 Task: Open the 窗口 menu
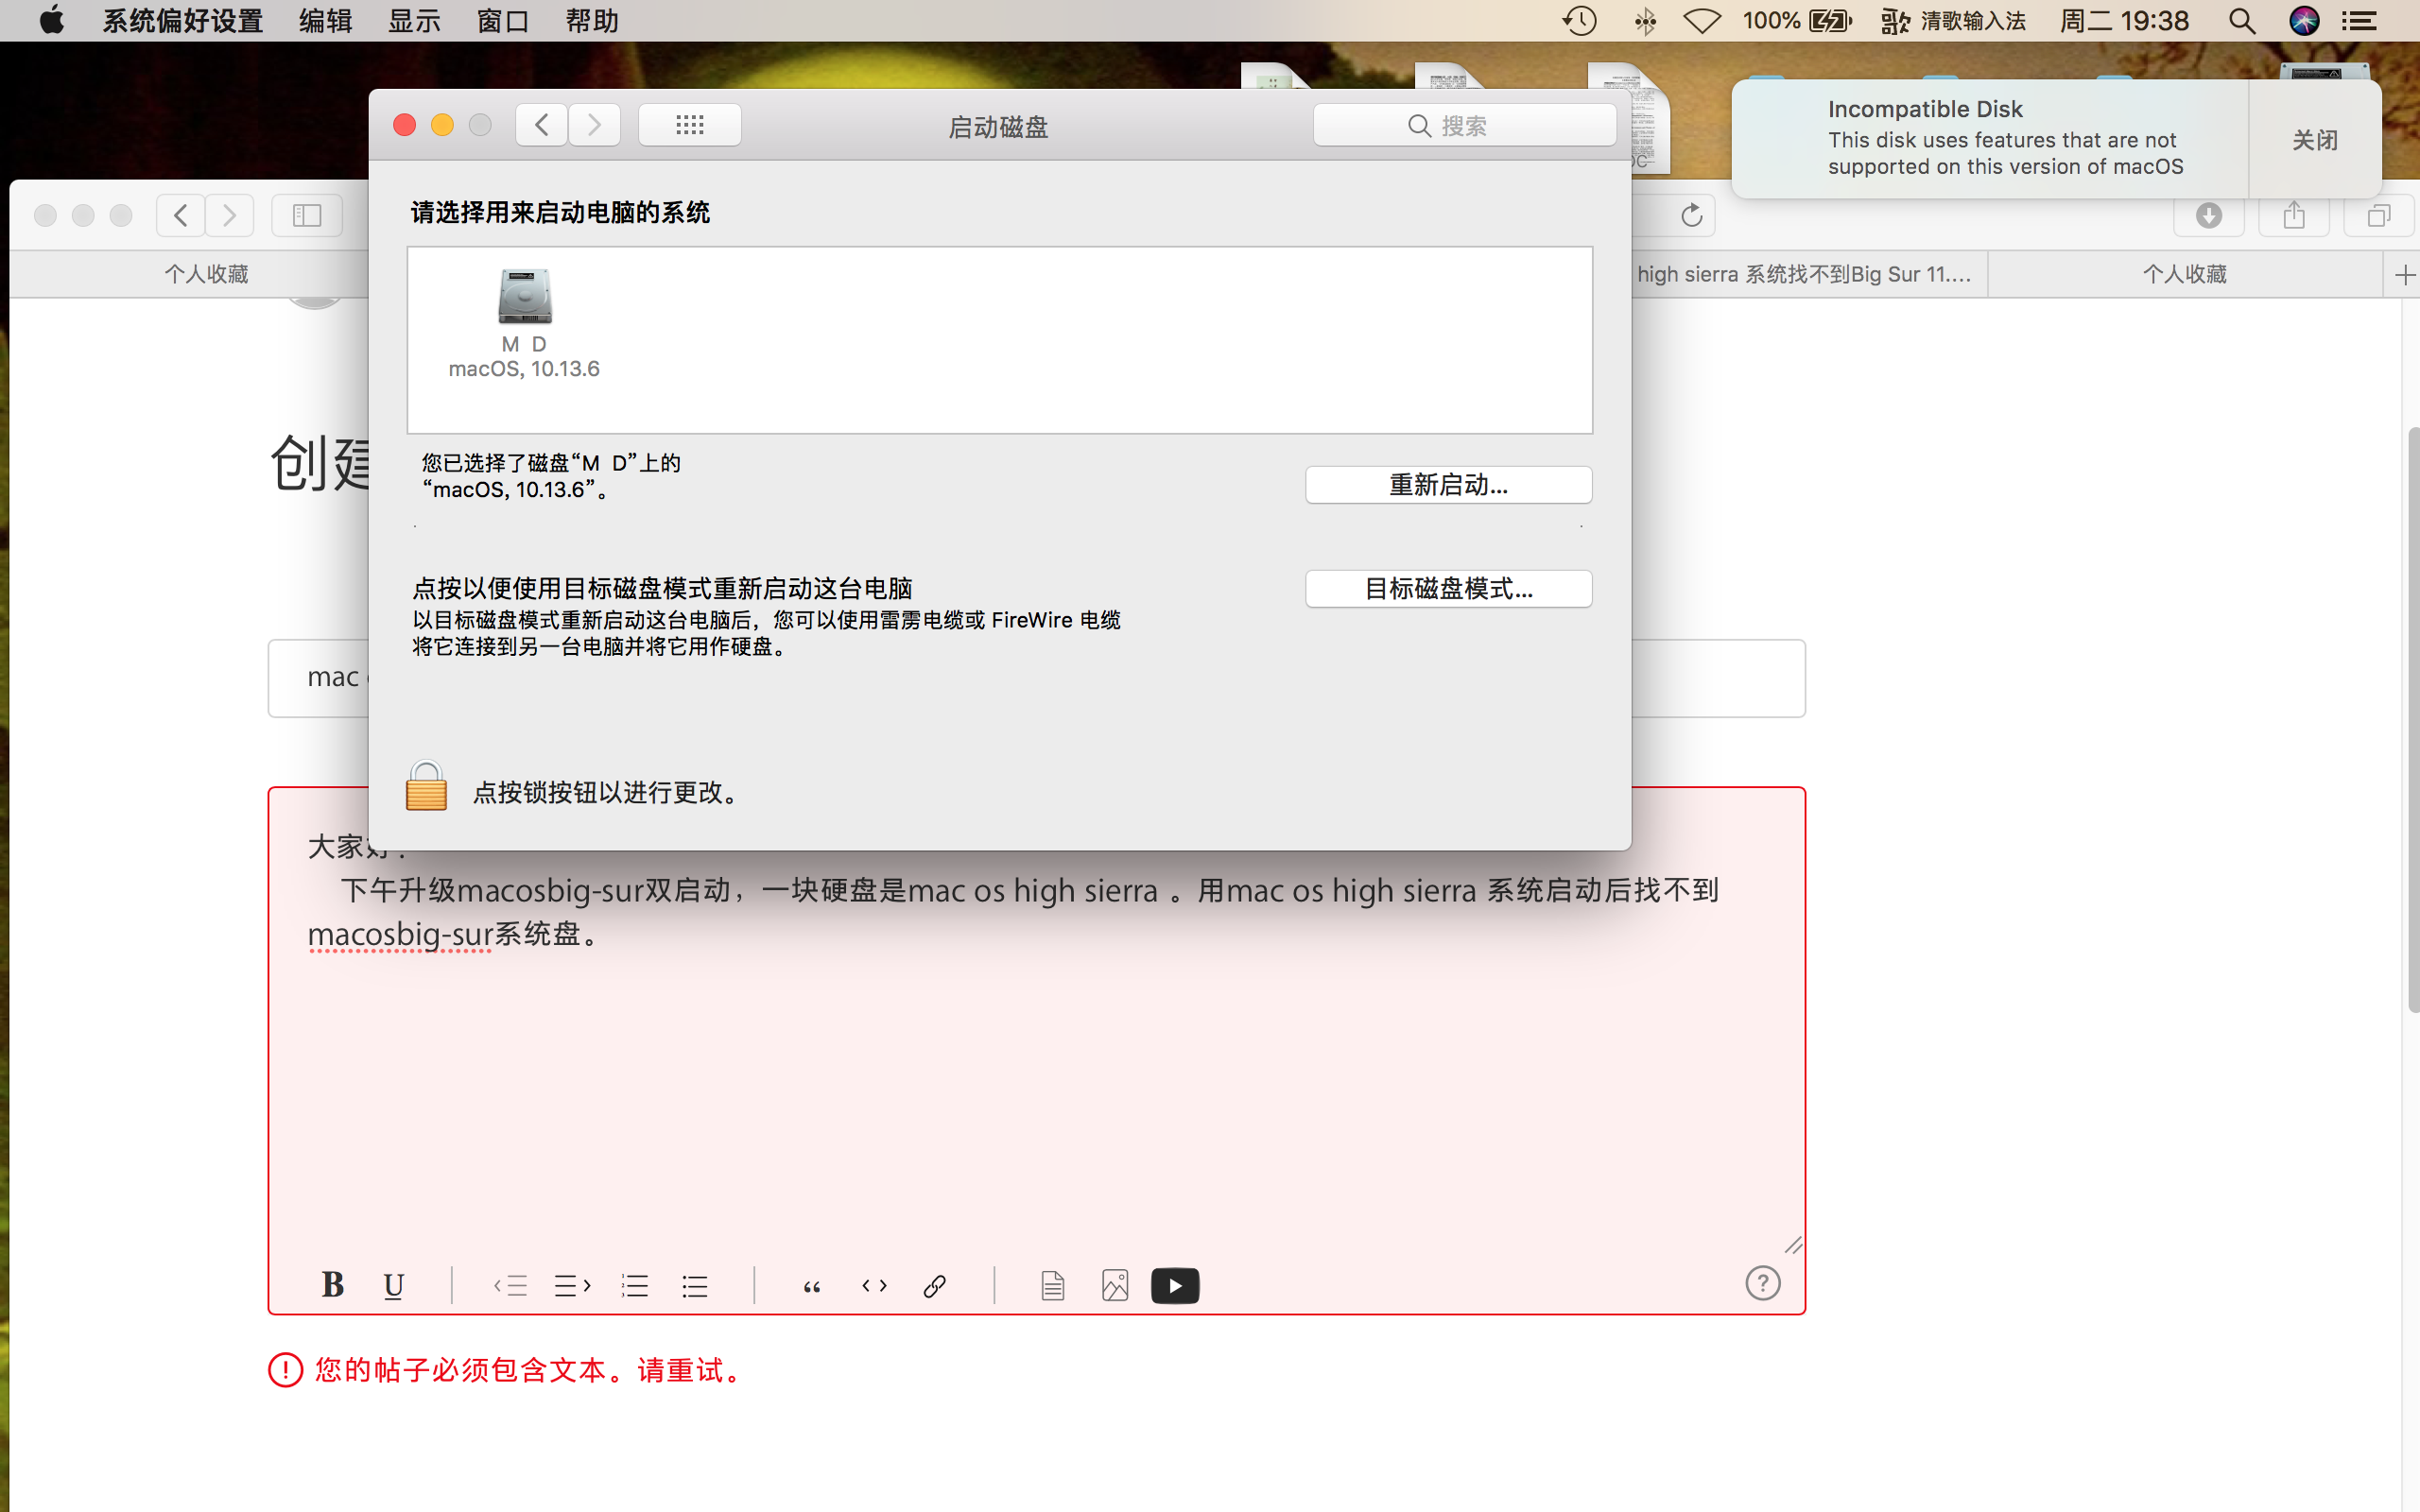pos(503,21)
